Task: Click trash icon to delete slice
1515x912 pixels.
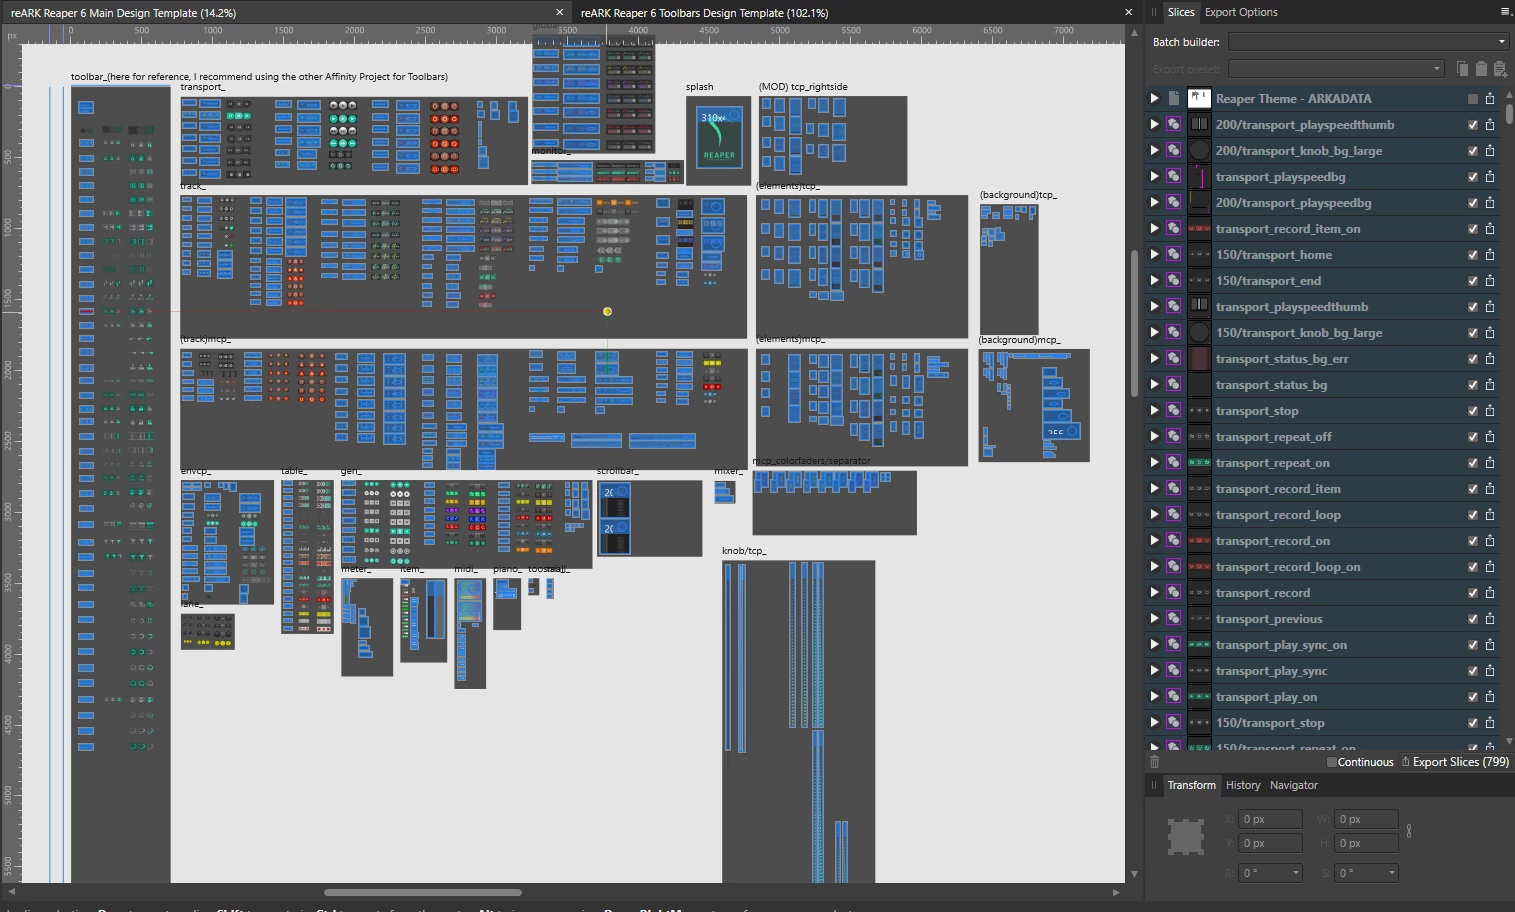Action: 1154,762
